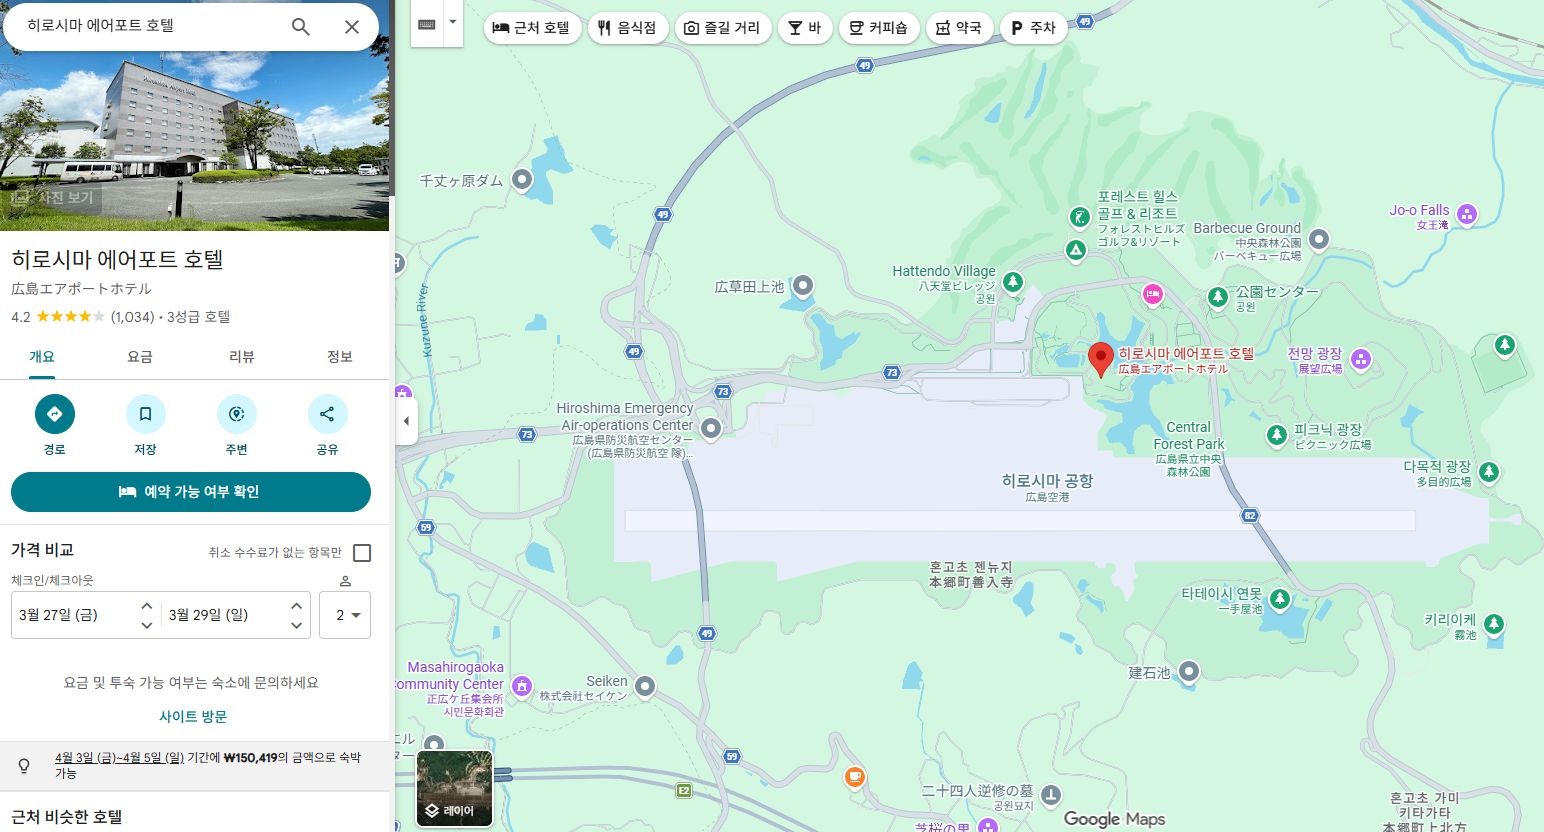
Task: Click the 公園センター green marker
Action: [x=1218, y=297]
